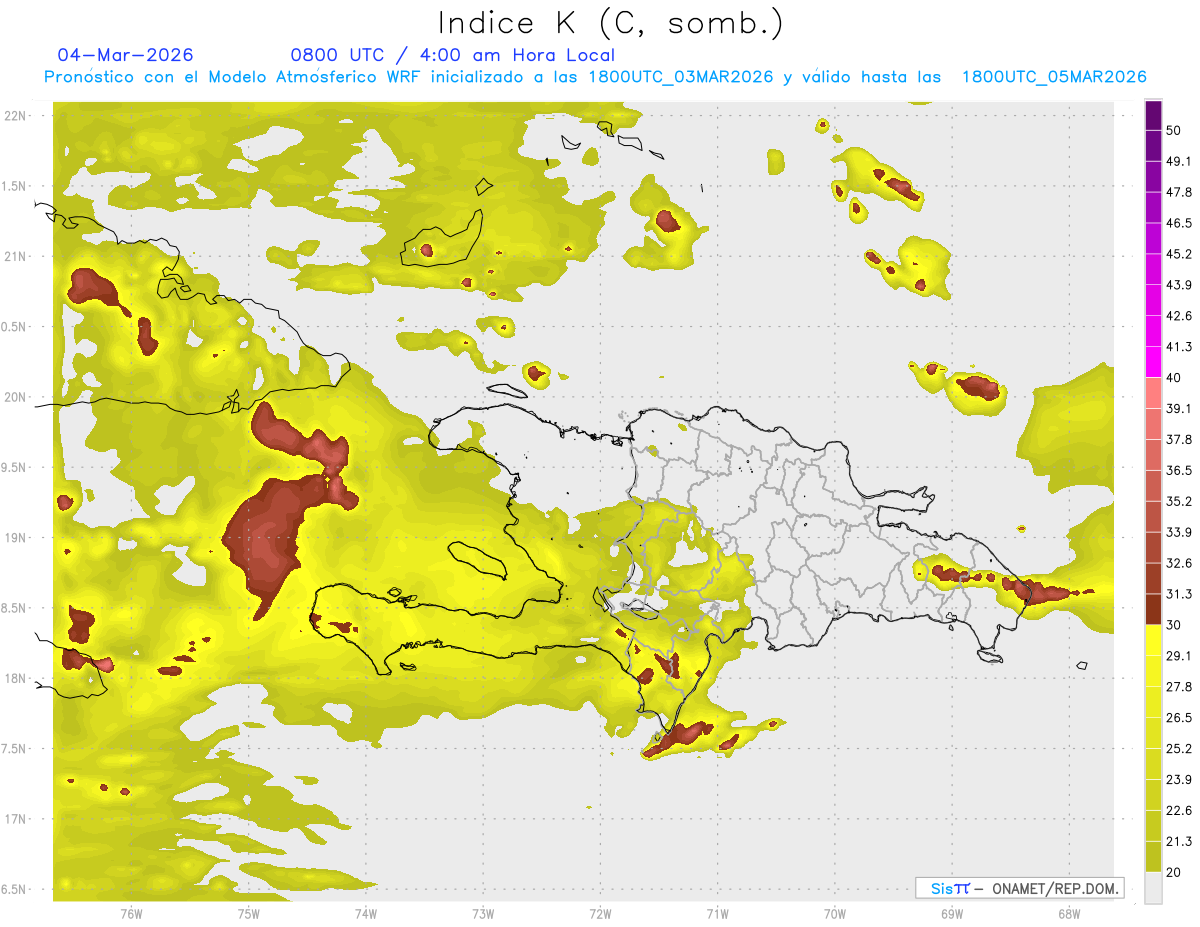Click the '19N' latitude label
Image resolution: width=1200 pixels, height=927 pixels.
point(16,538)
